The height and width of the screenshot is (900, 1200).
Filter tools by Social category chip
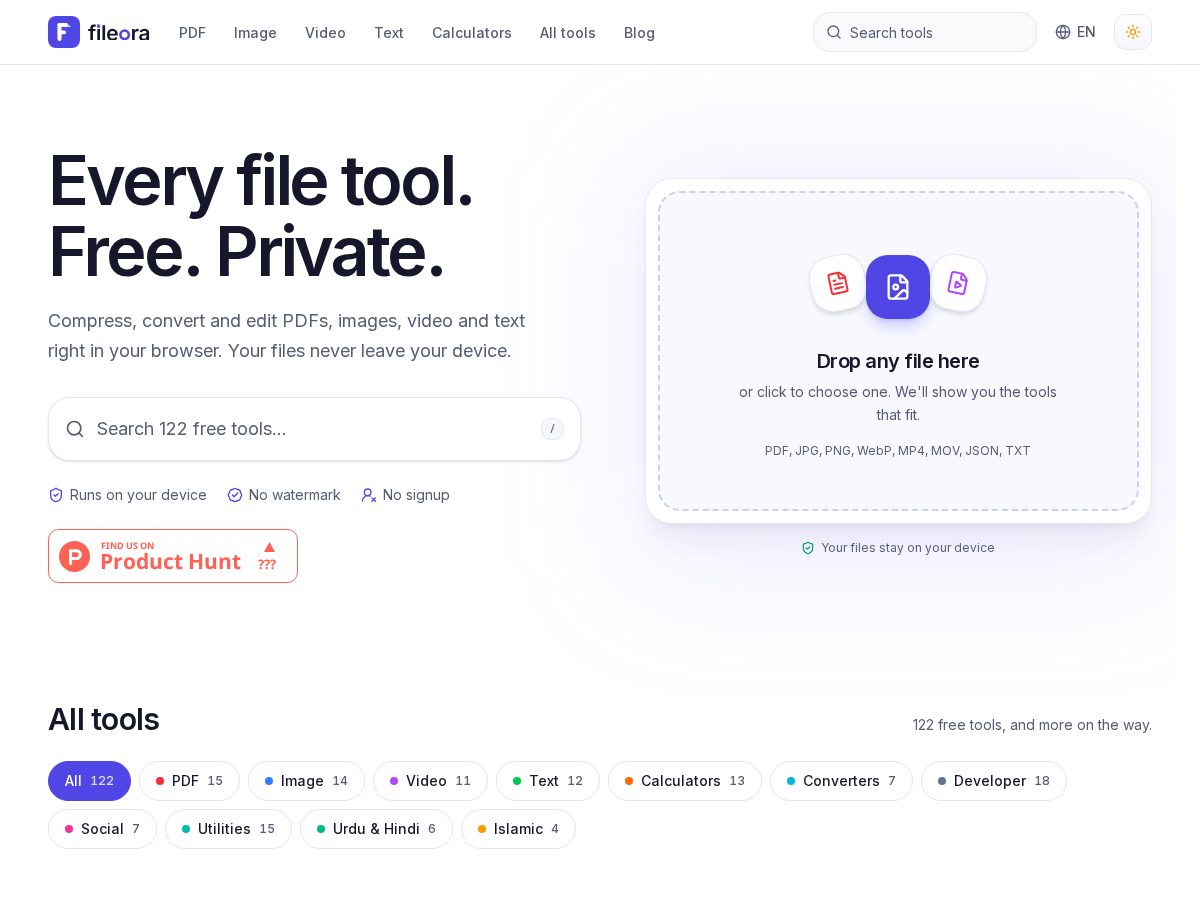[102, 829]
